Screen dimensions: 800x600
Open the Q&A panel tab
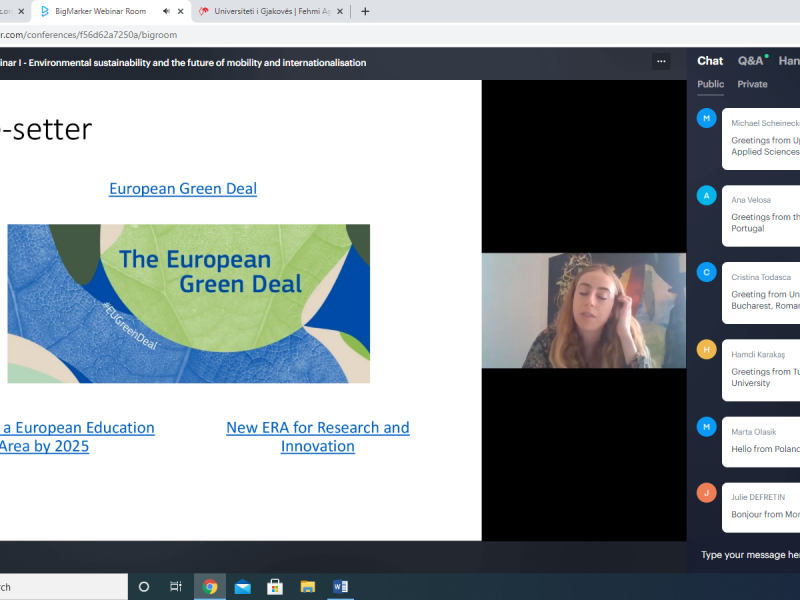coord(751,61)
